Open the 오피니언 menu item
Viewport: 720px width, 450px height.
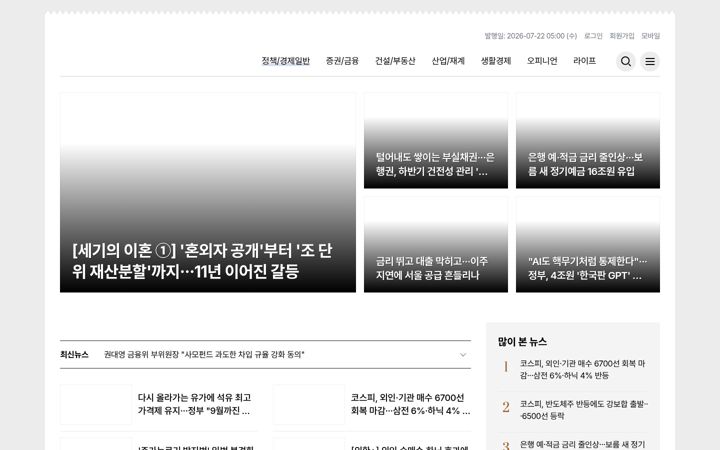[542, 61]
